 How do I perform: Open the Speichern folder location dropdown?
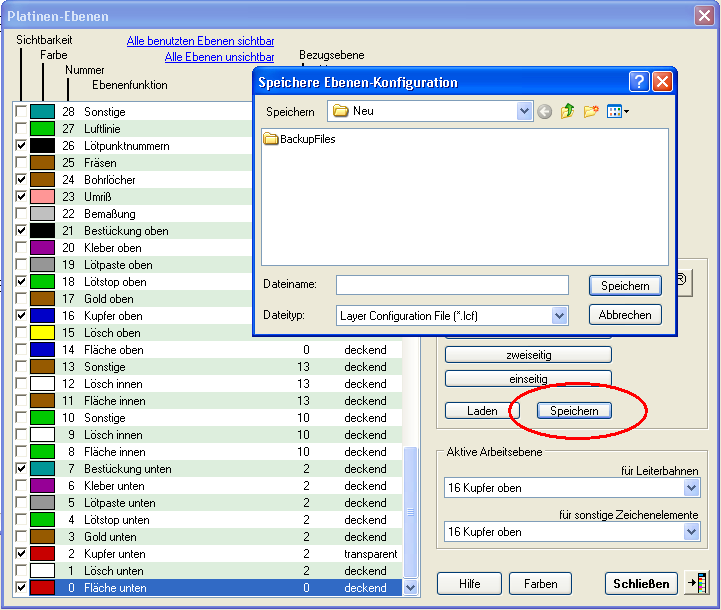coord(524,111)
